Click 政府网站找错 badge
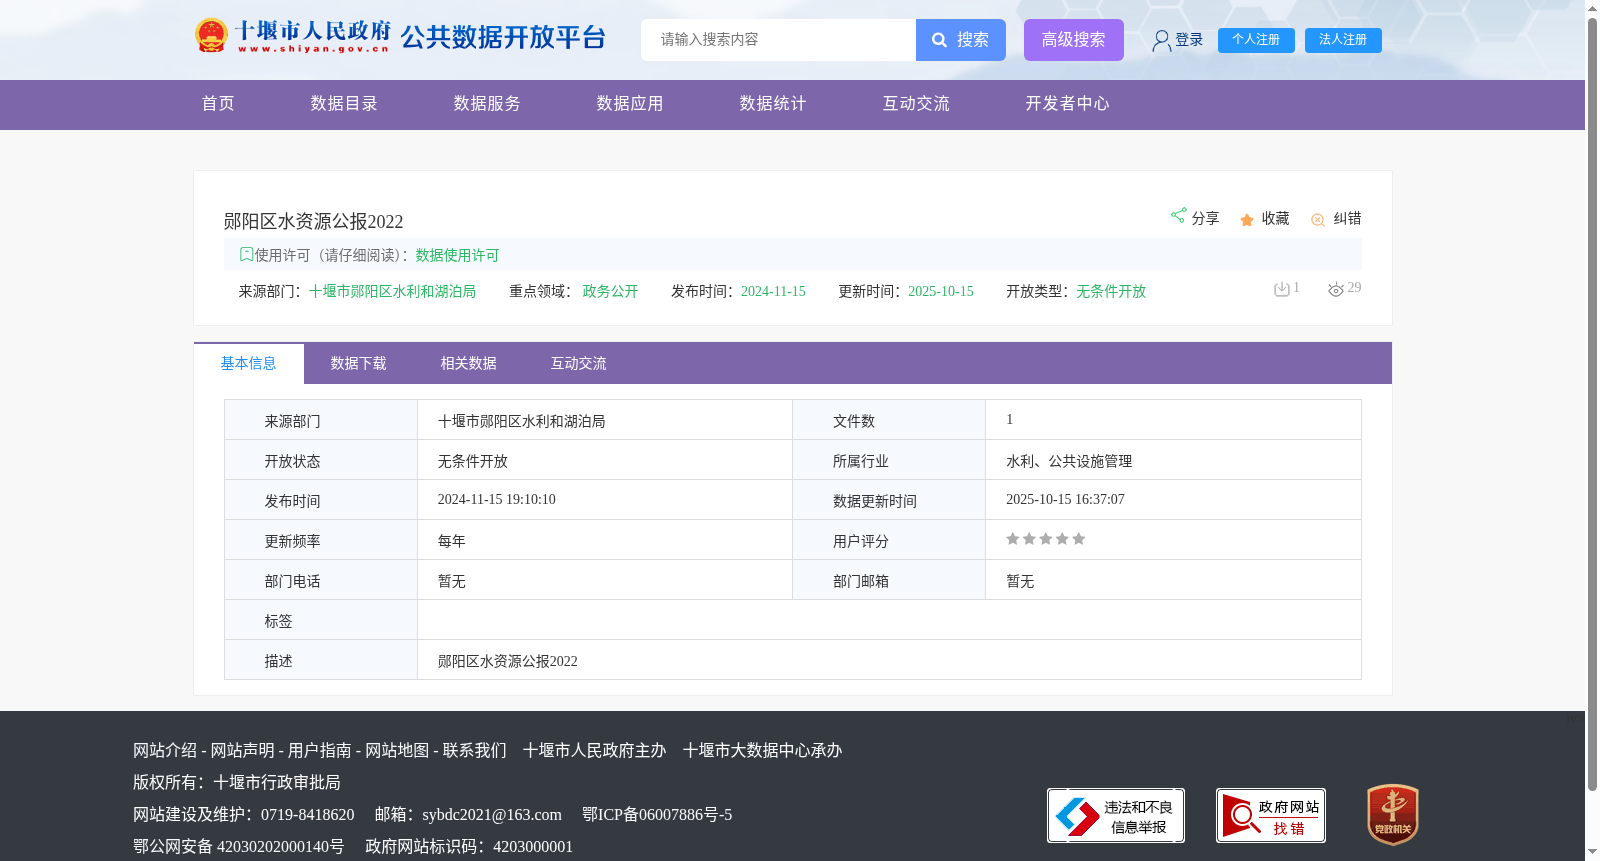This screenshot has width=1600, height=861. coord(1271,816)
